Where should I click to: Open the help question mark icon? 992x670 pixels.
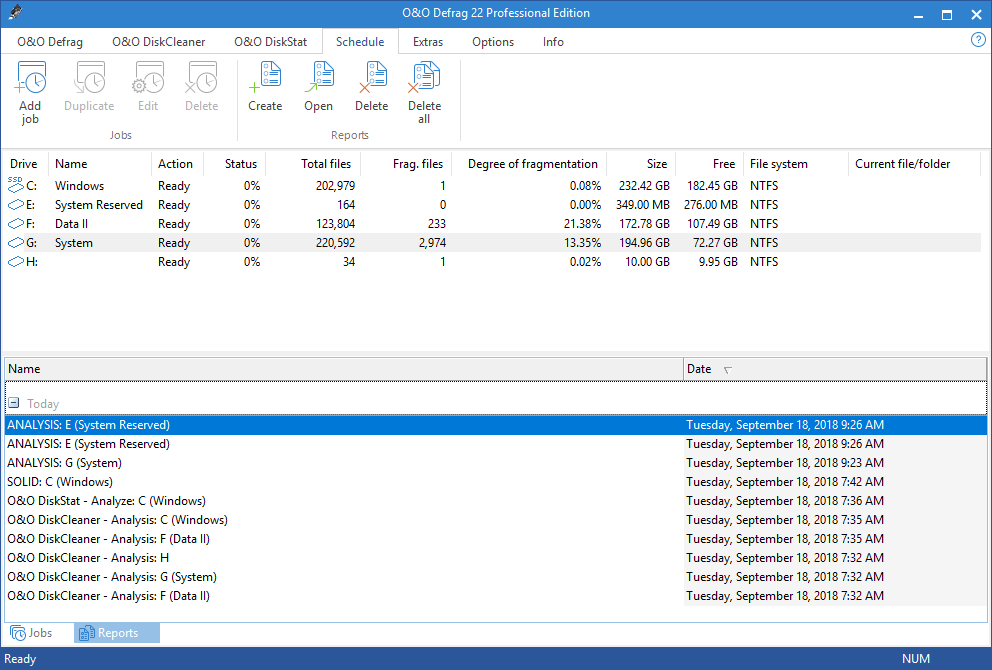977,40
